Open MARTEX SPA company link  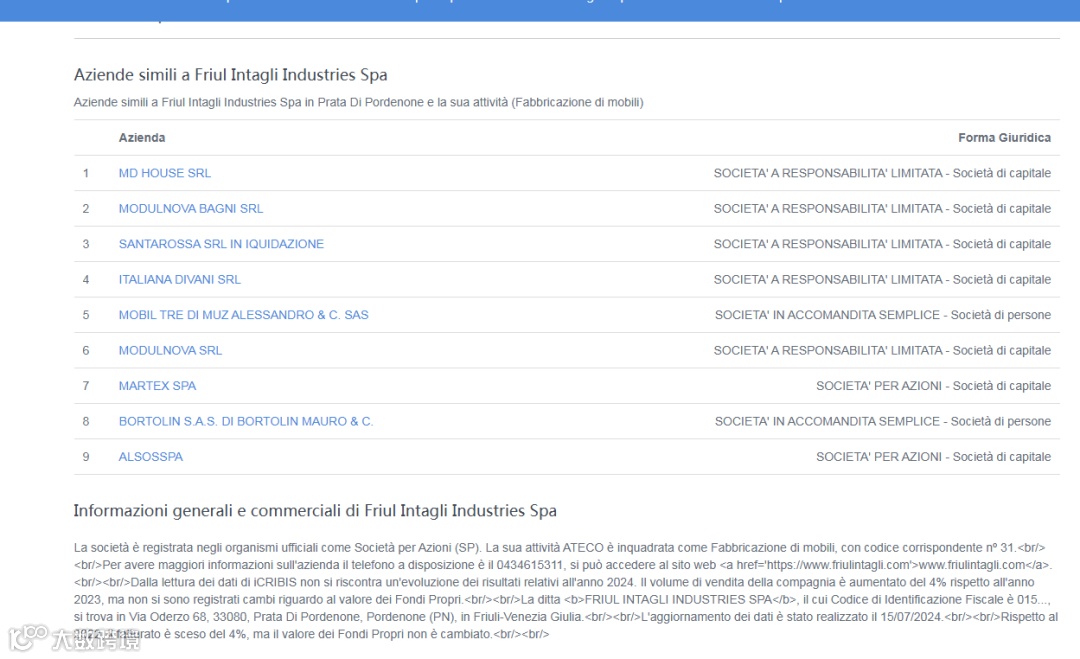click(x=157, y=386)
